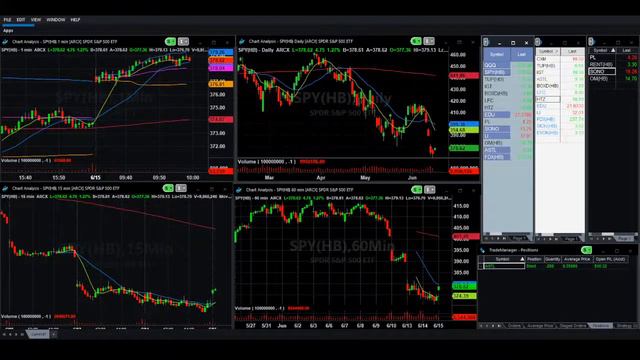Open the WINDOW menu
Screen dimensions: 640x360
[x=56, y=20]
